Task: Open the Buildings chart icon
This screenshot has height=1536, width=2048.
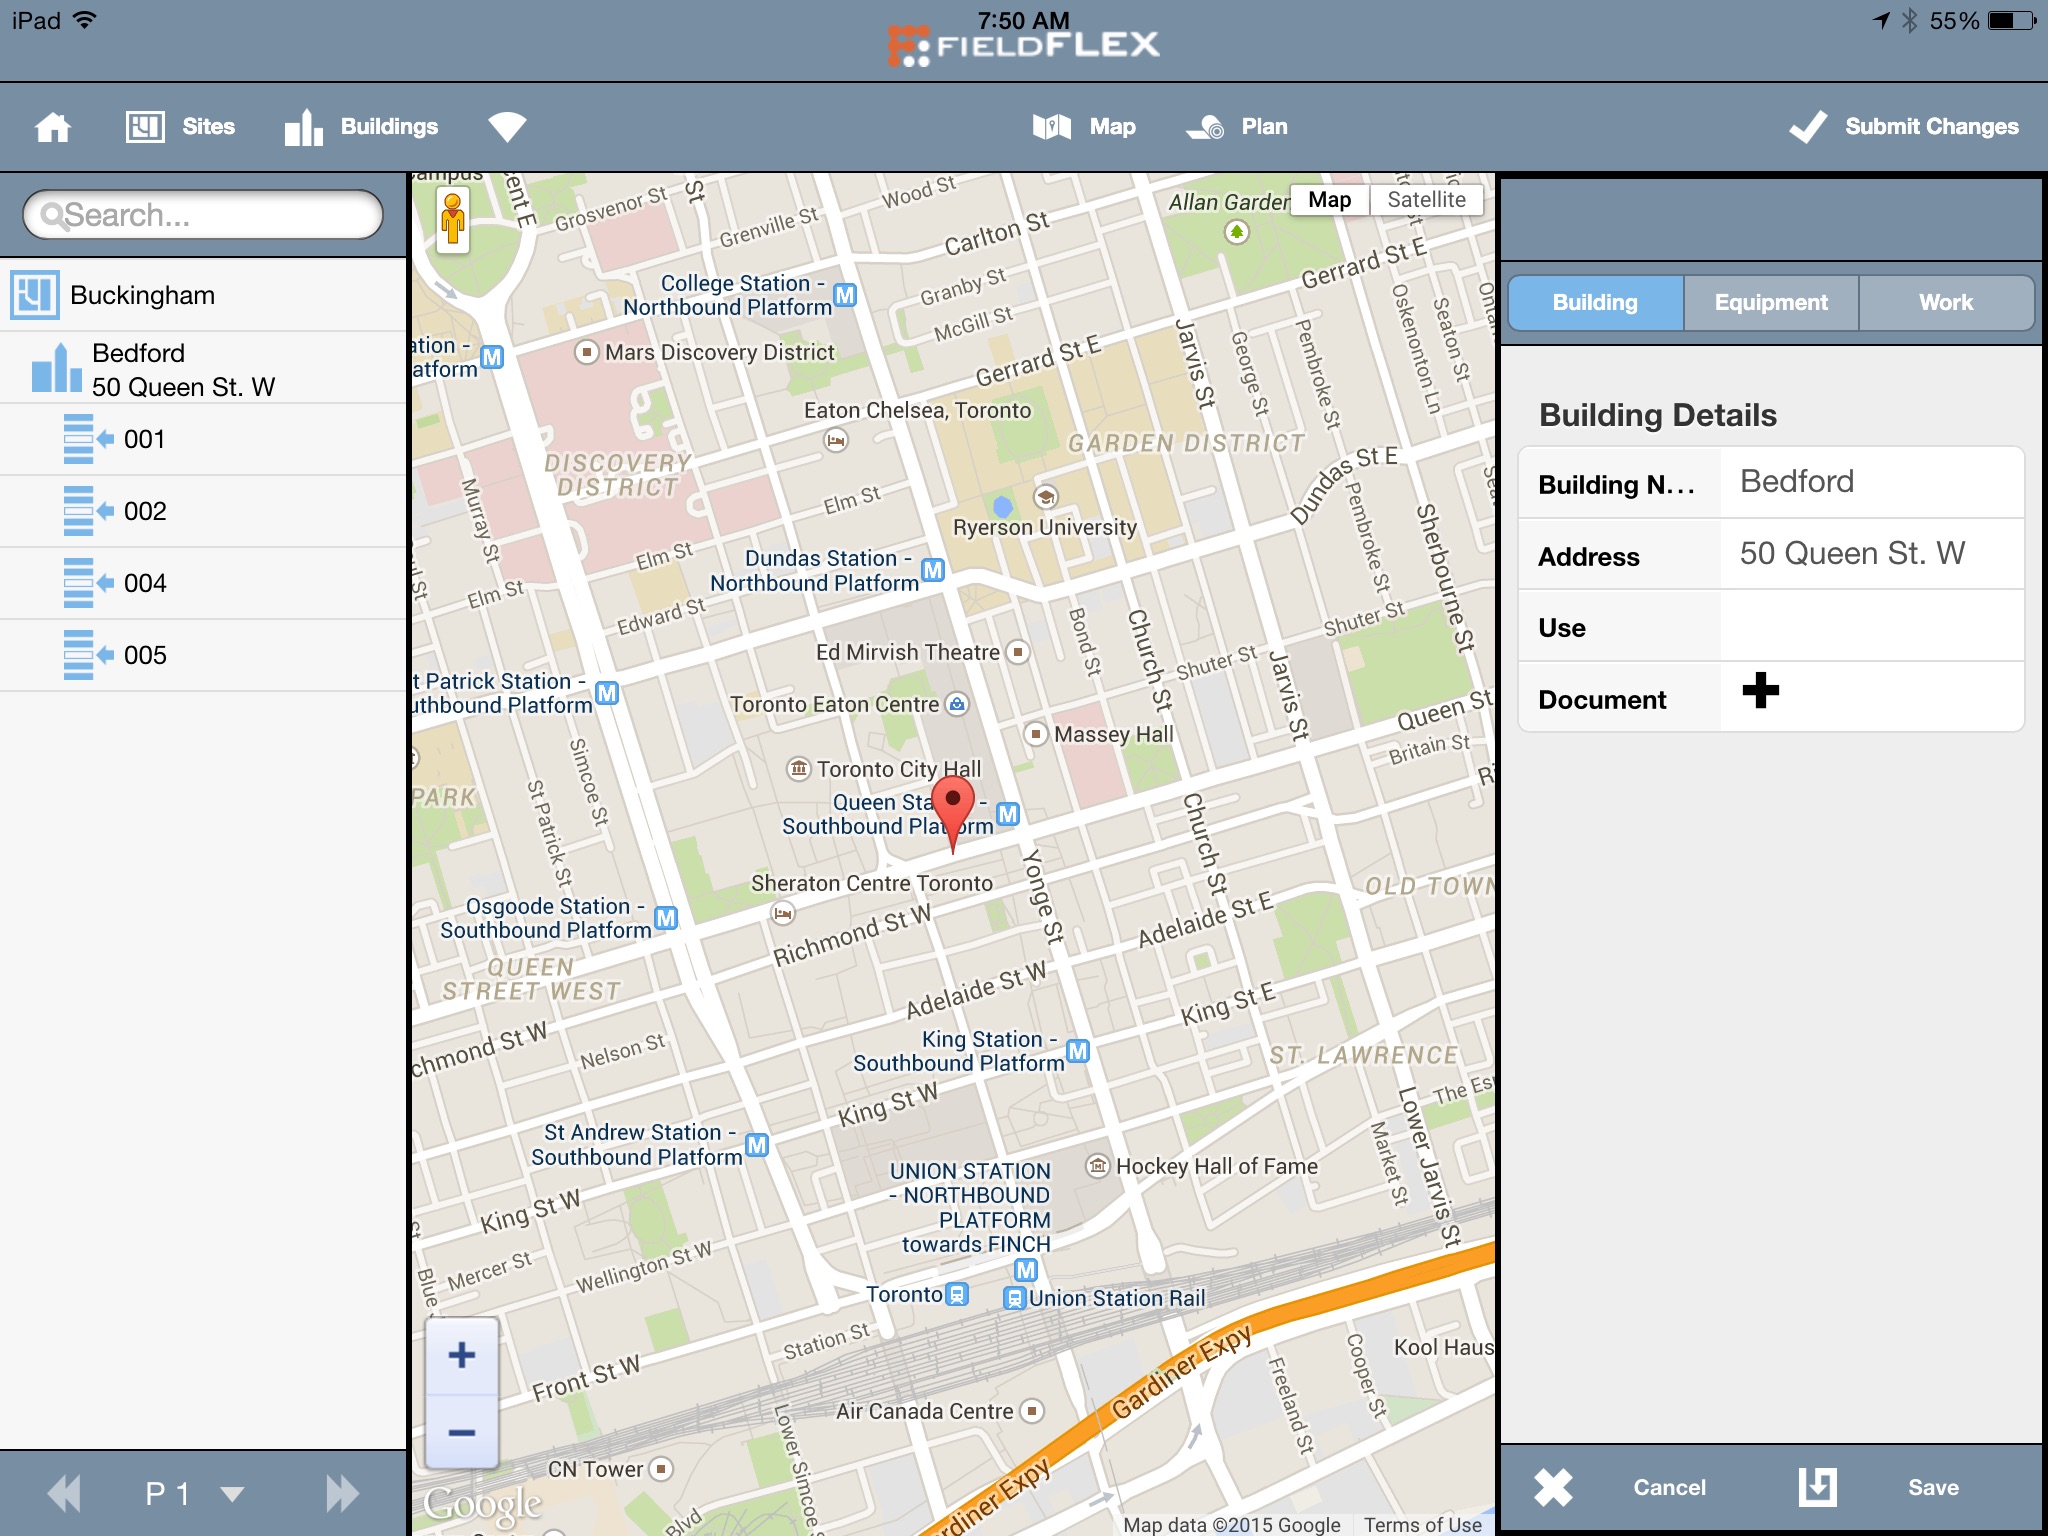Action: [x=303, y=127]
